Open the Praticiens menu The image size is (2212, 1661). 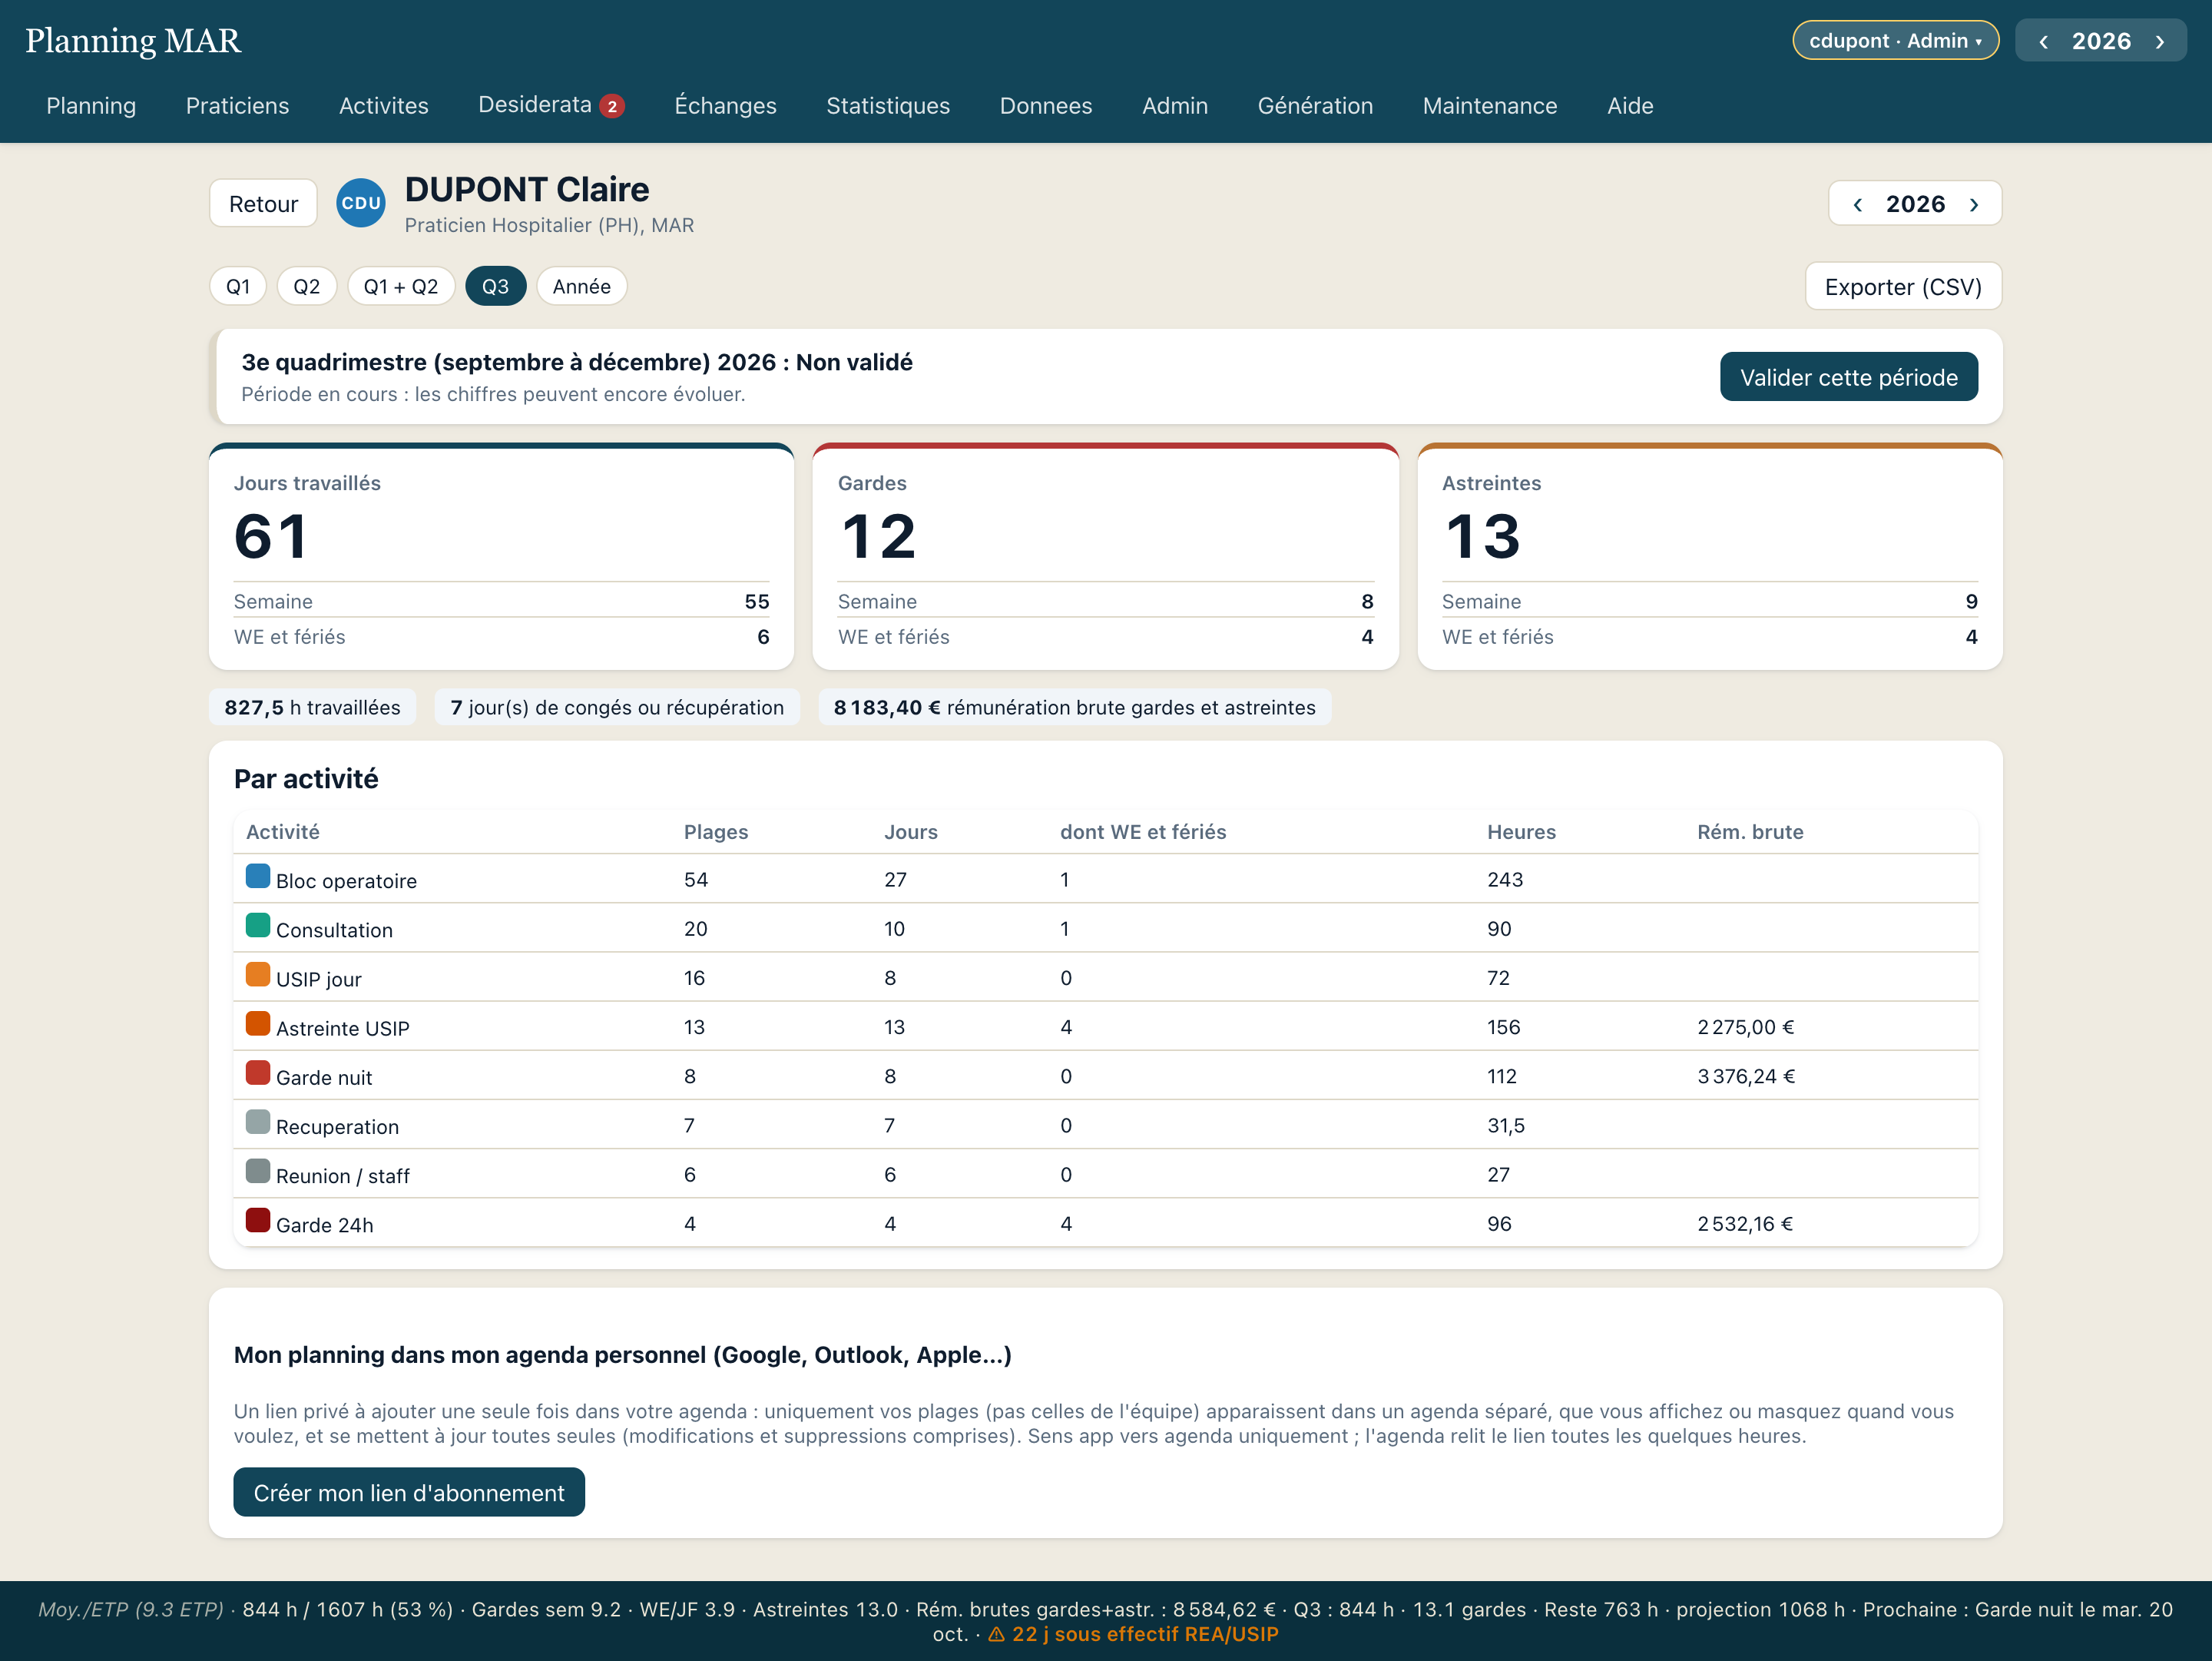[x=237, y=106]
